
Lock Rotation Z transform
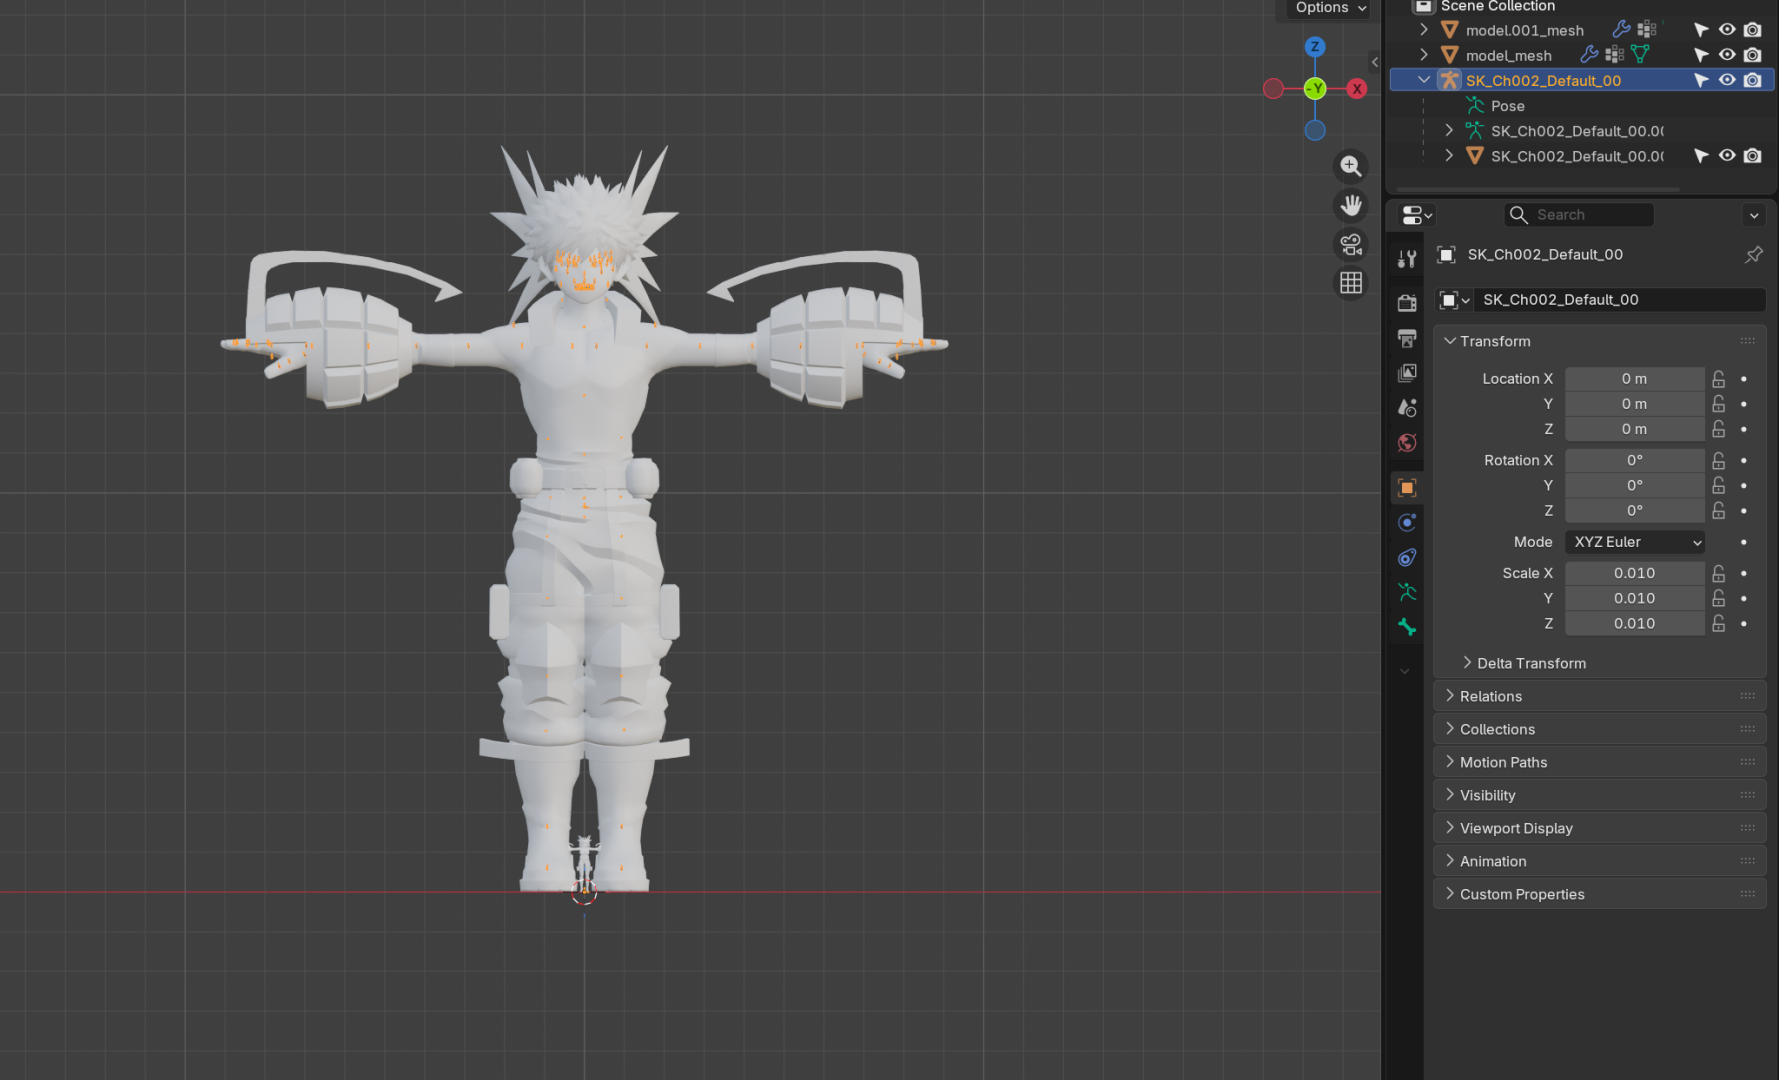1718,510
